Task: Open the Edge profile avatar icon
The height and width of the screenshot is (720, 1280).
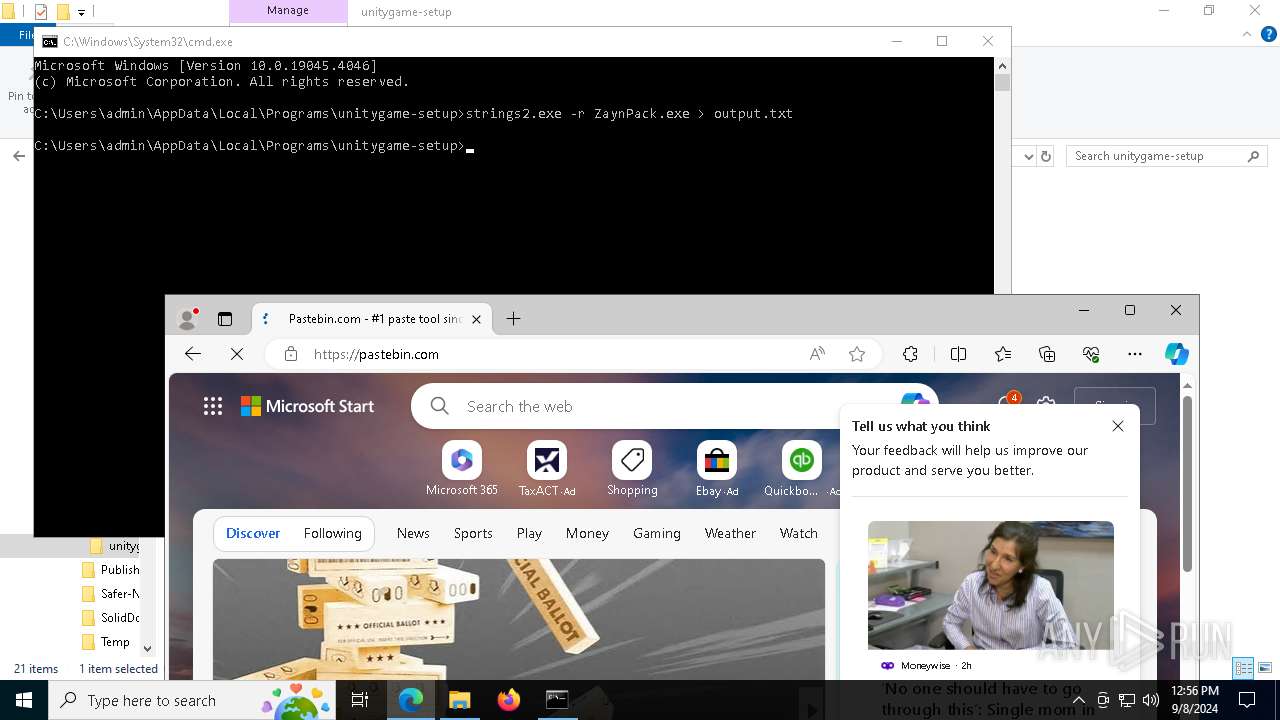Action: [187, 319]
